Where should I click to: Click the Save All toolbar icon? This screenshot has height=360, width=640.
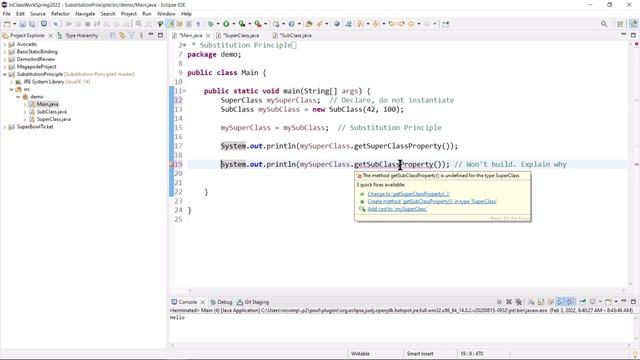32,24
